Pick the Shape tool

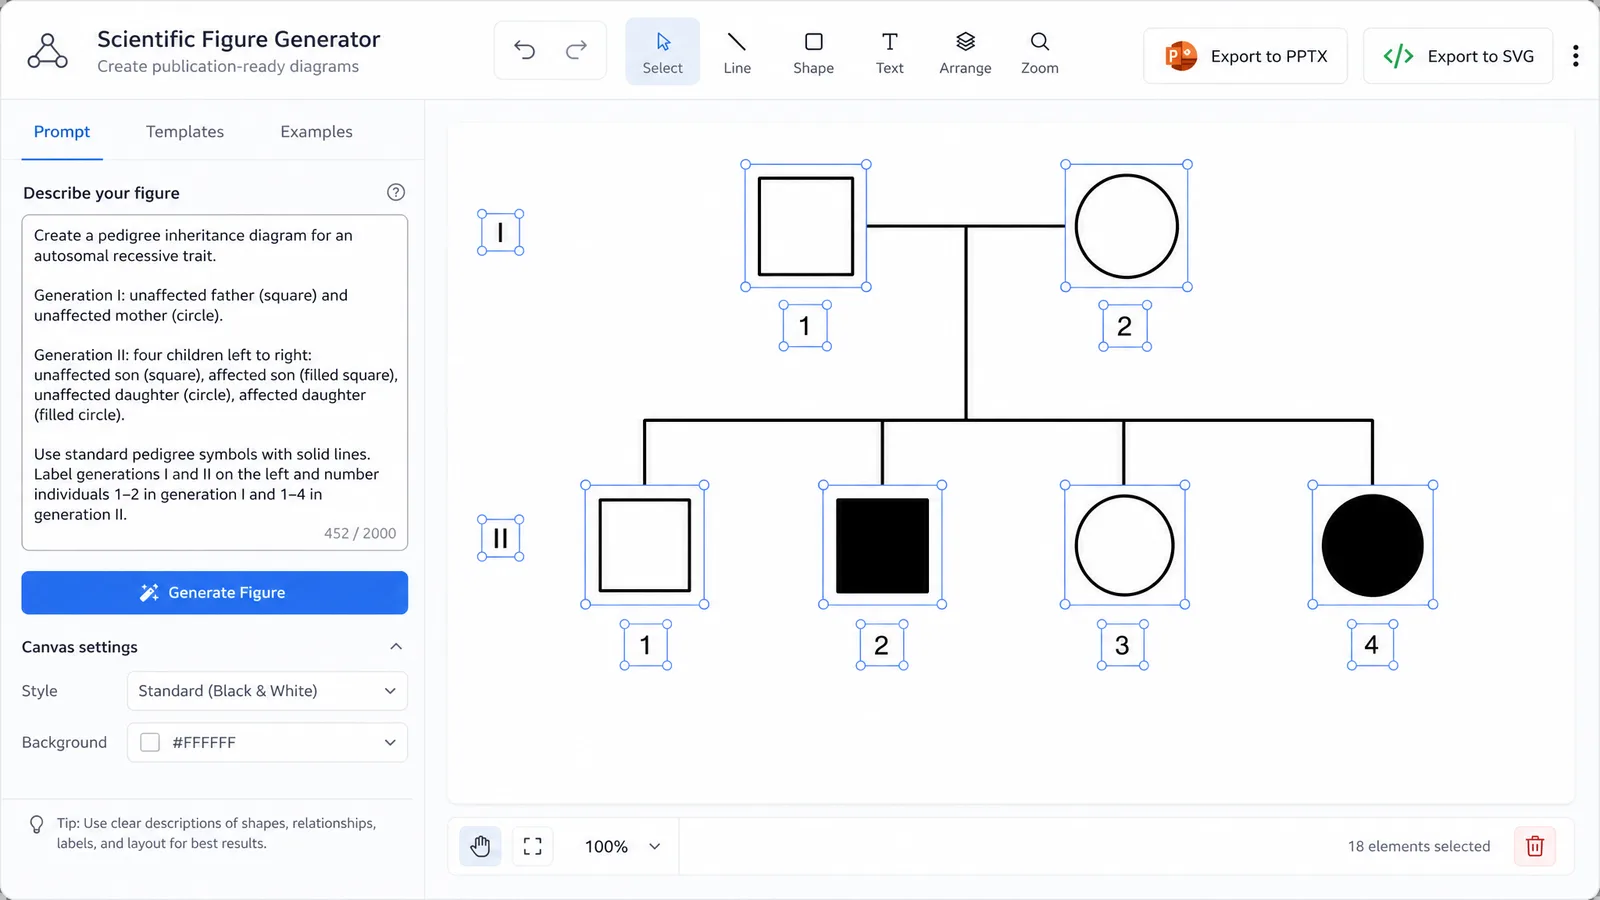(x=813, y=52)
